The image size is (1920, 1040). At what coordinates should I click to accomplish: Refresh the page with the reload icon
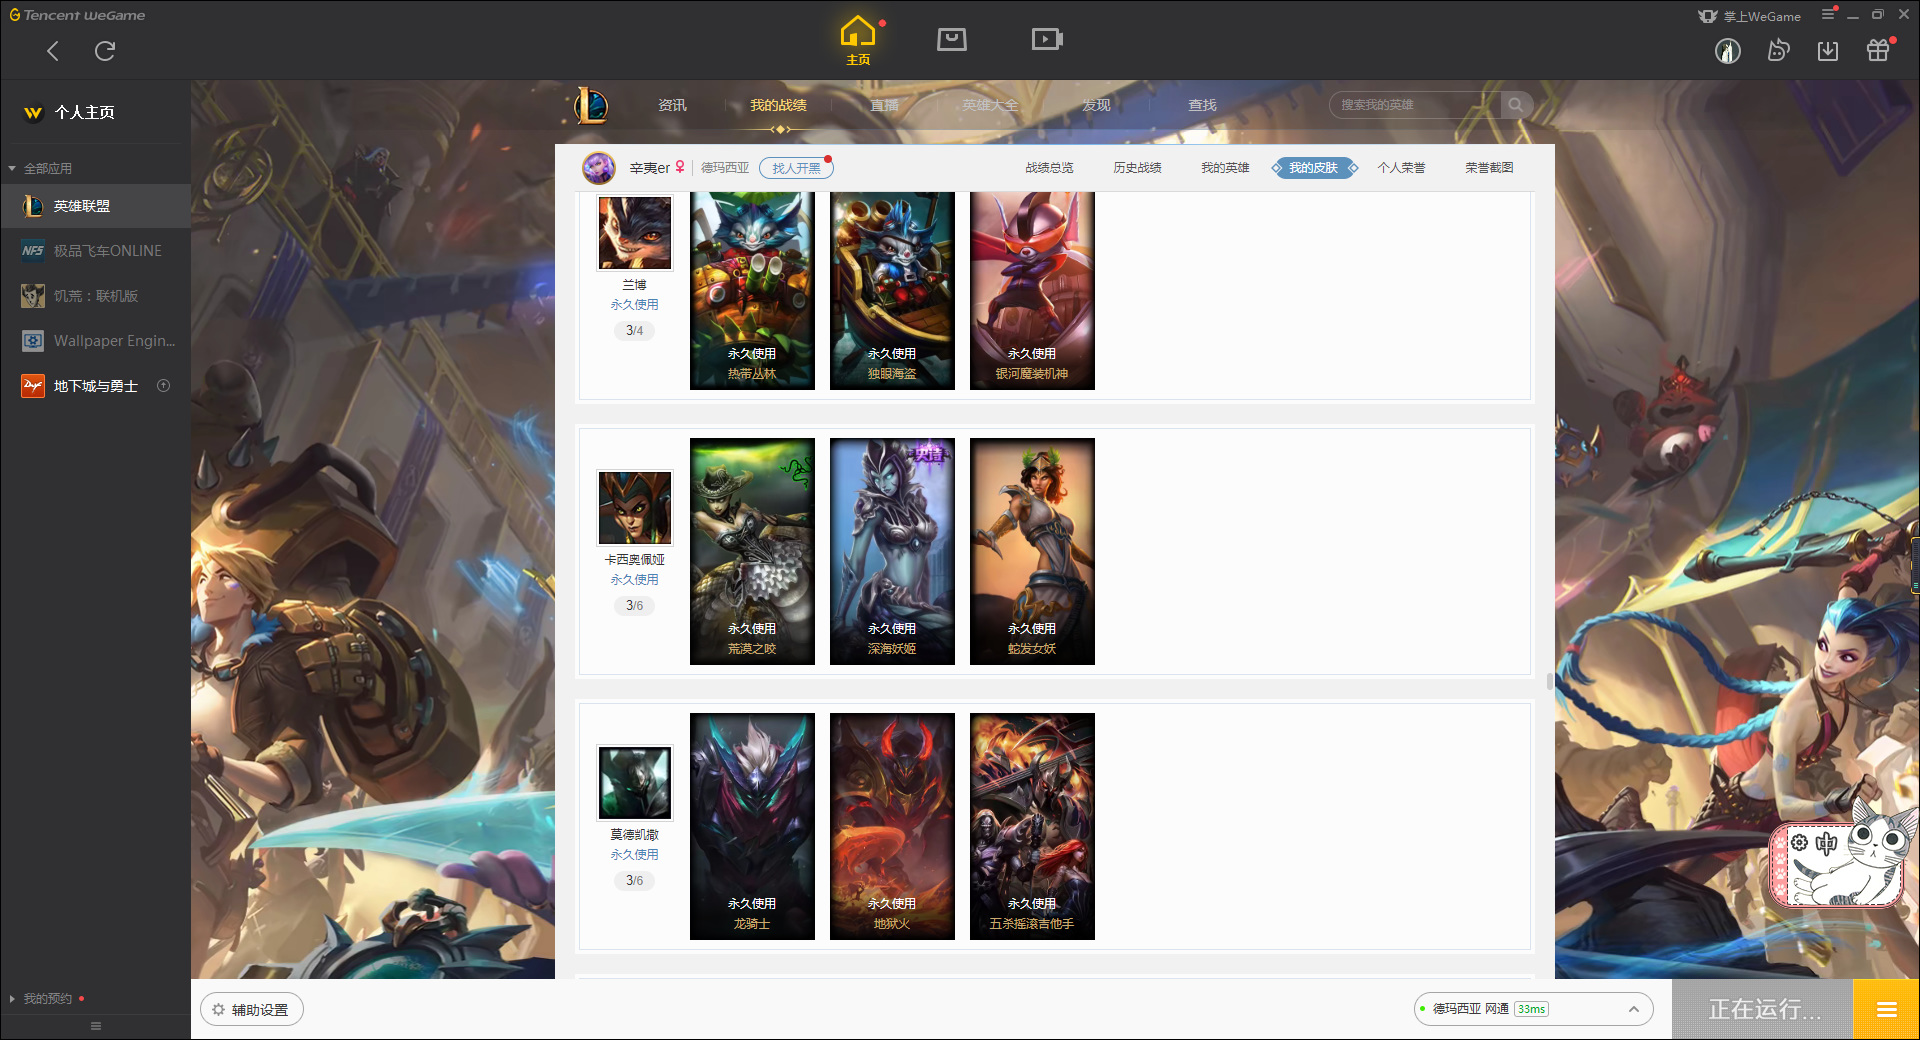pos(105,51)
